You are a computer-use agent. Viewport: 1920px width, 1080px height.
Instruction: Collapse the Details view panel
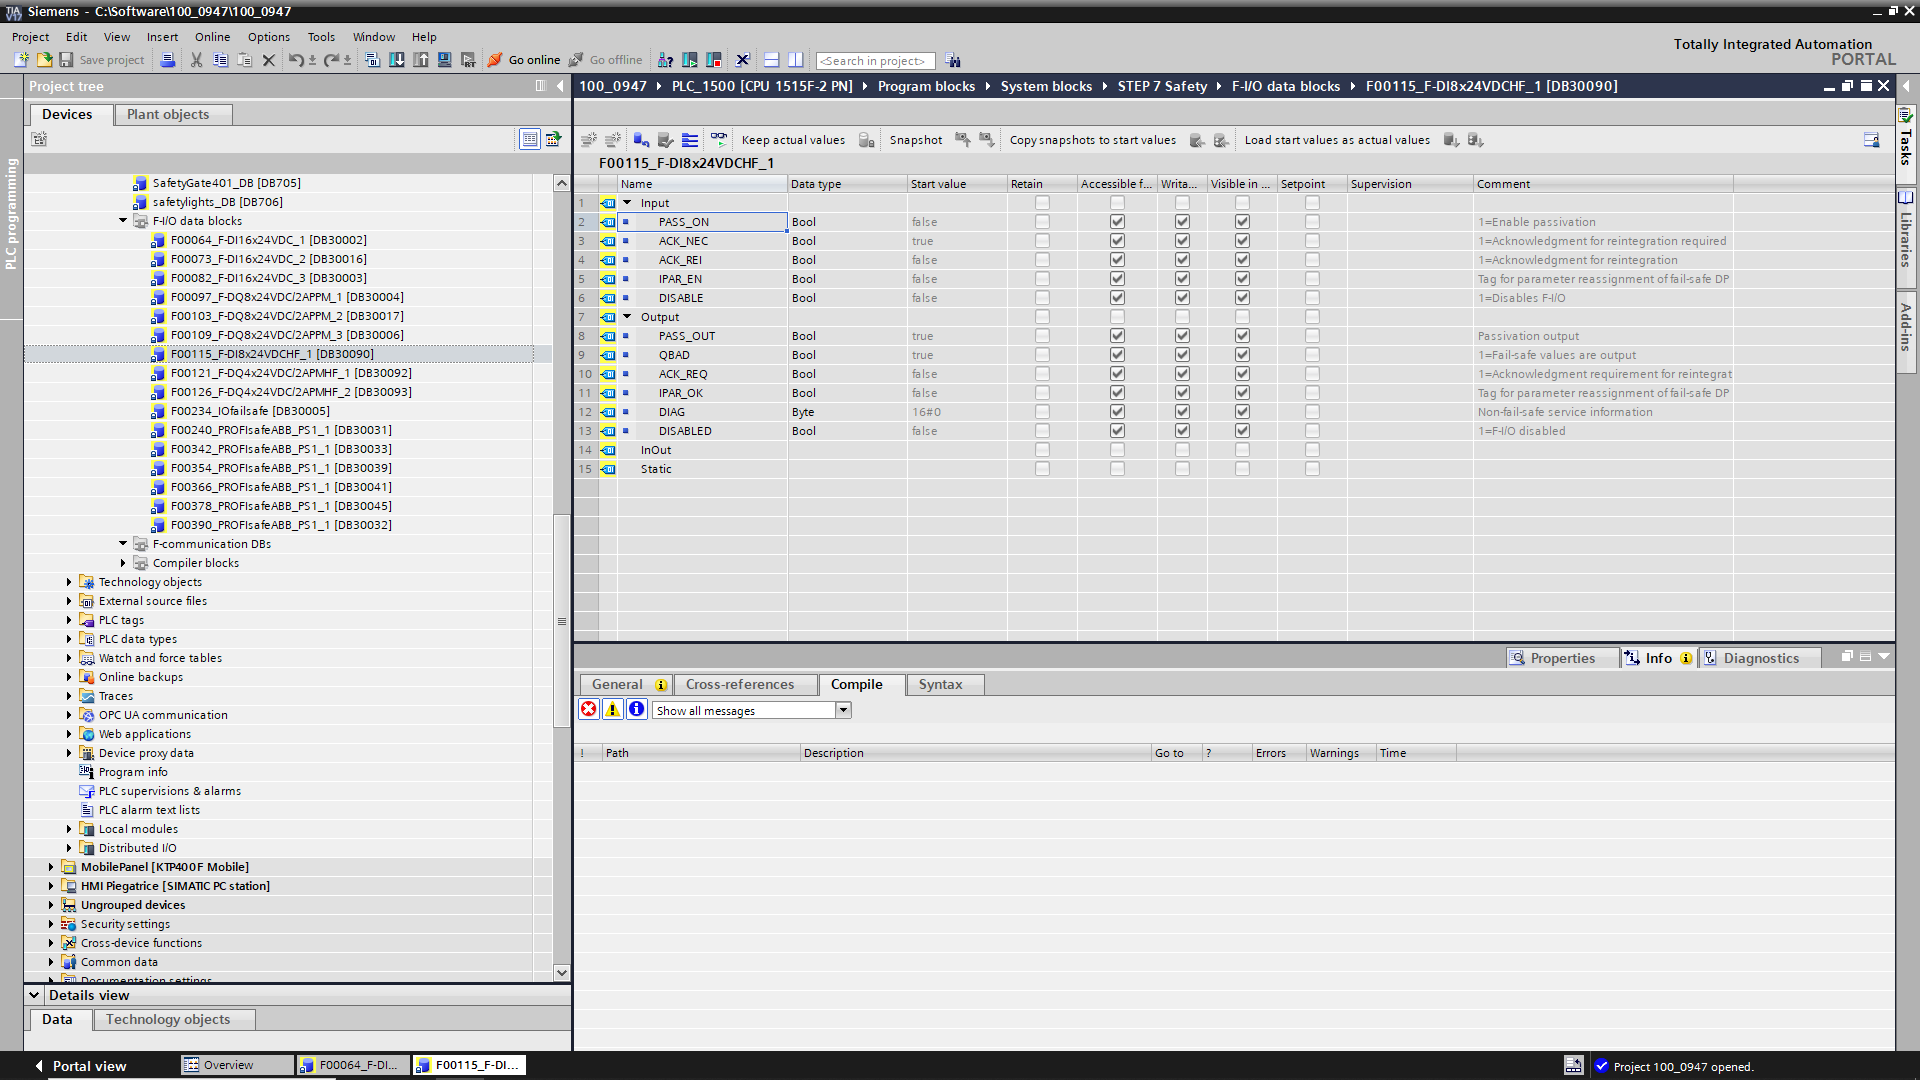pos(34,995)
